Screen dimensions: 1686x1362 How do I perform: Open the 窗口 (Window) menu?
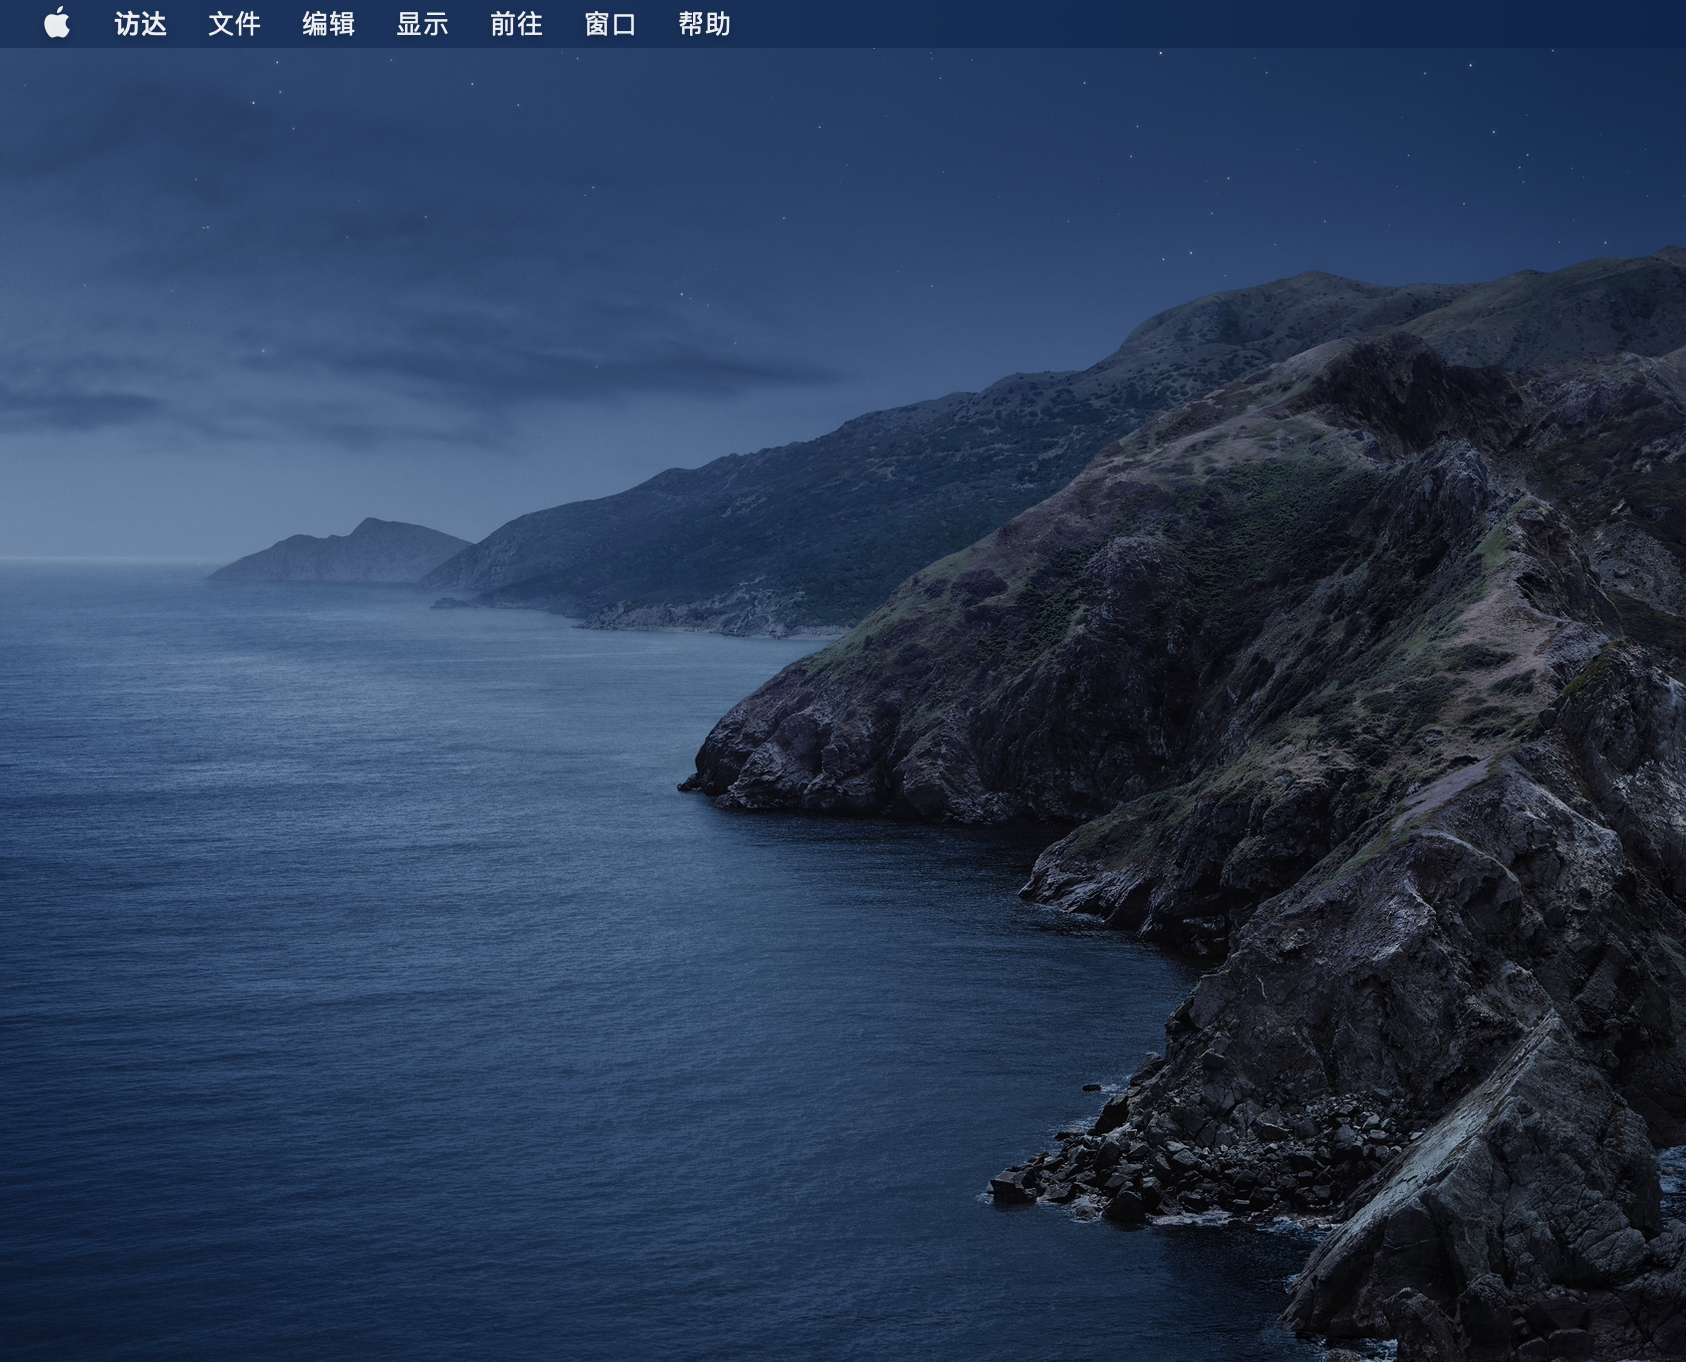pos(610,24)
